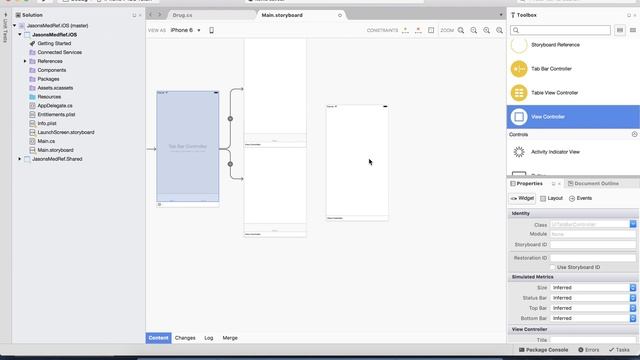This screenshot has width=640, height=360.
Task: Collapse the JasonsMedRef.iOS project node
Action: (20, 35)
